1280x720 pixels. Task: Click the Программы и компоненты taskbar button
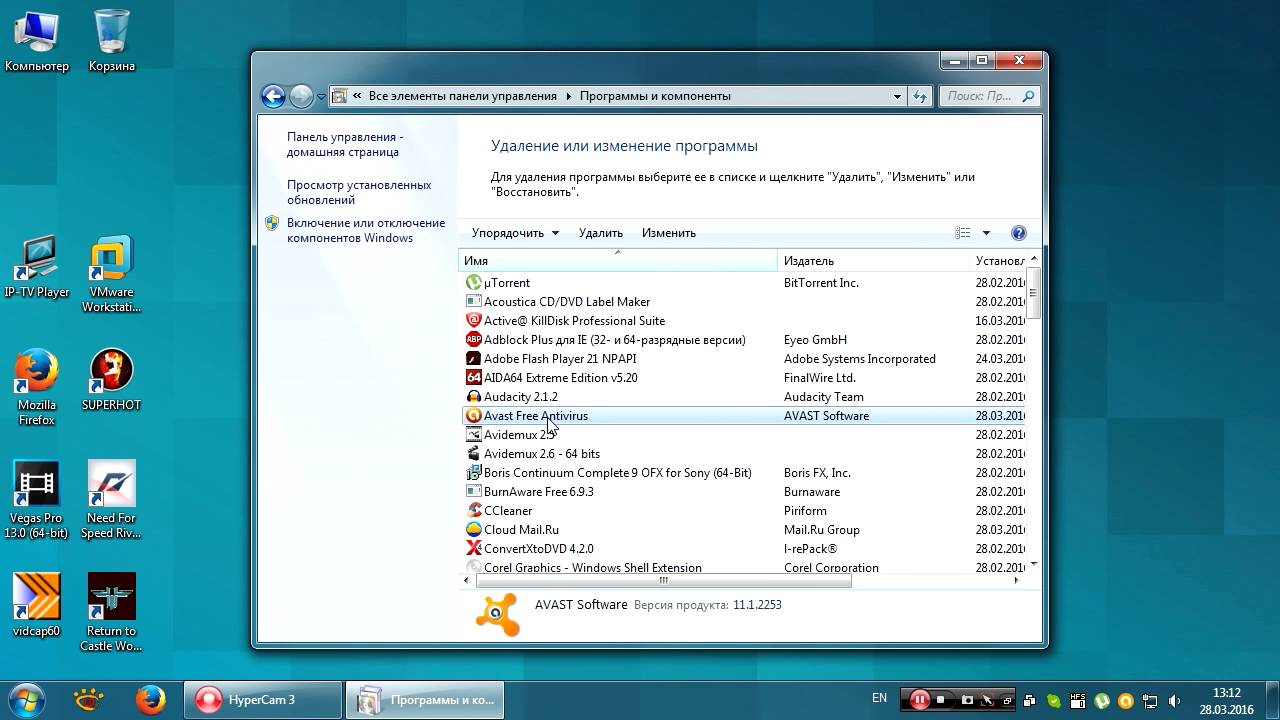[x=427, y=700]
